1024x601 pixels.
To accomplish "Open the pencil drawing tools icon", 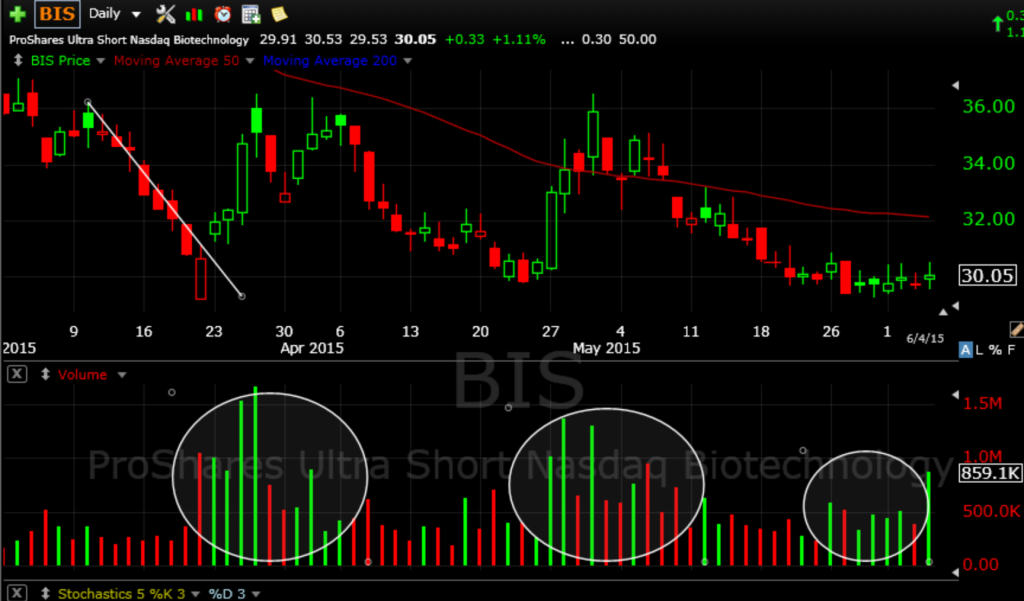I will point(1016,329).
